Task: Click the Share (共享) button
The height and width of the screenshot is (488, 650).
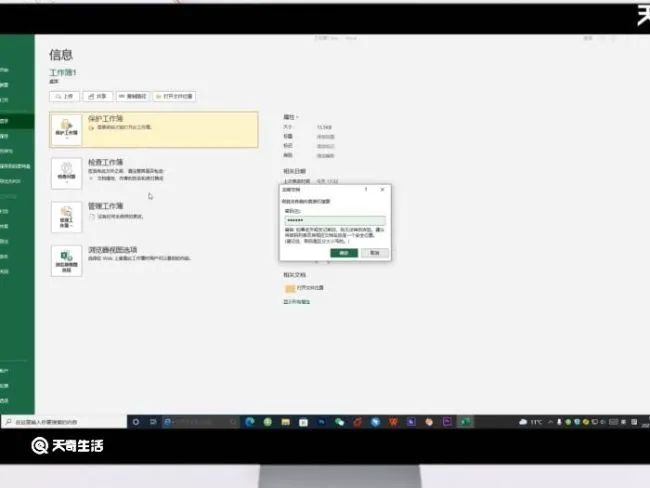Action: 98,96
